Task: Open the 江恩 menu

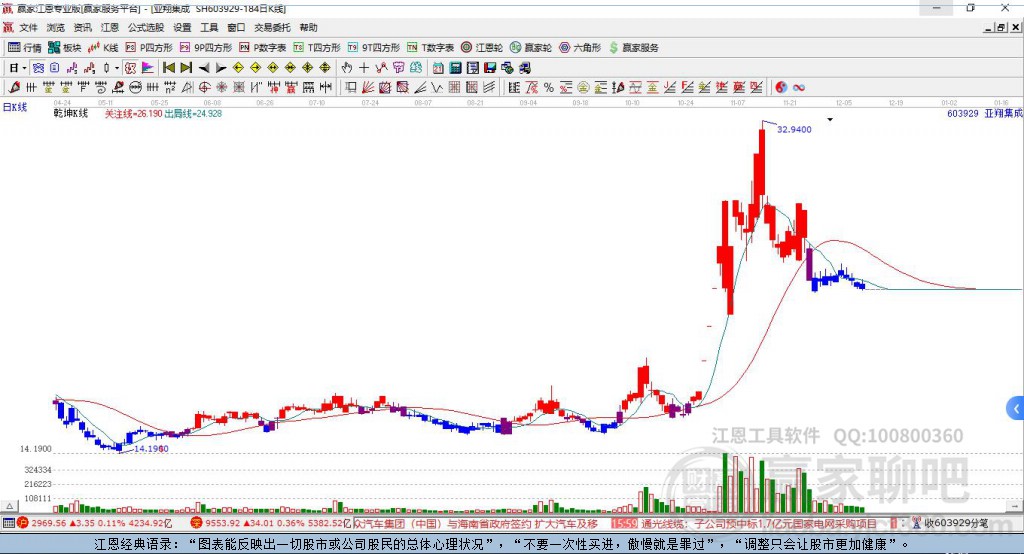Action: point(110,27)
